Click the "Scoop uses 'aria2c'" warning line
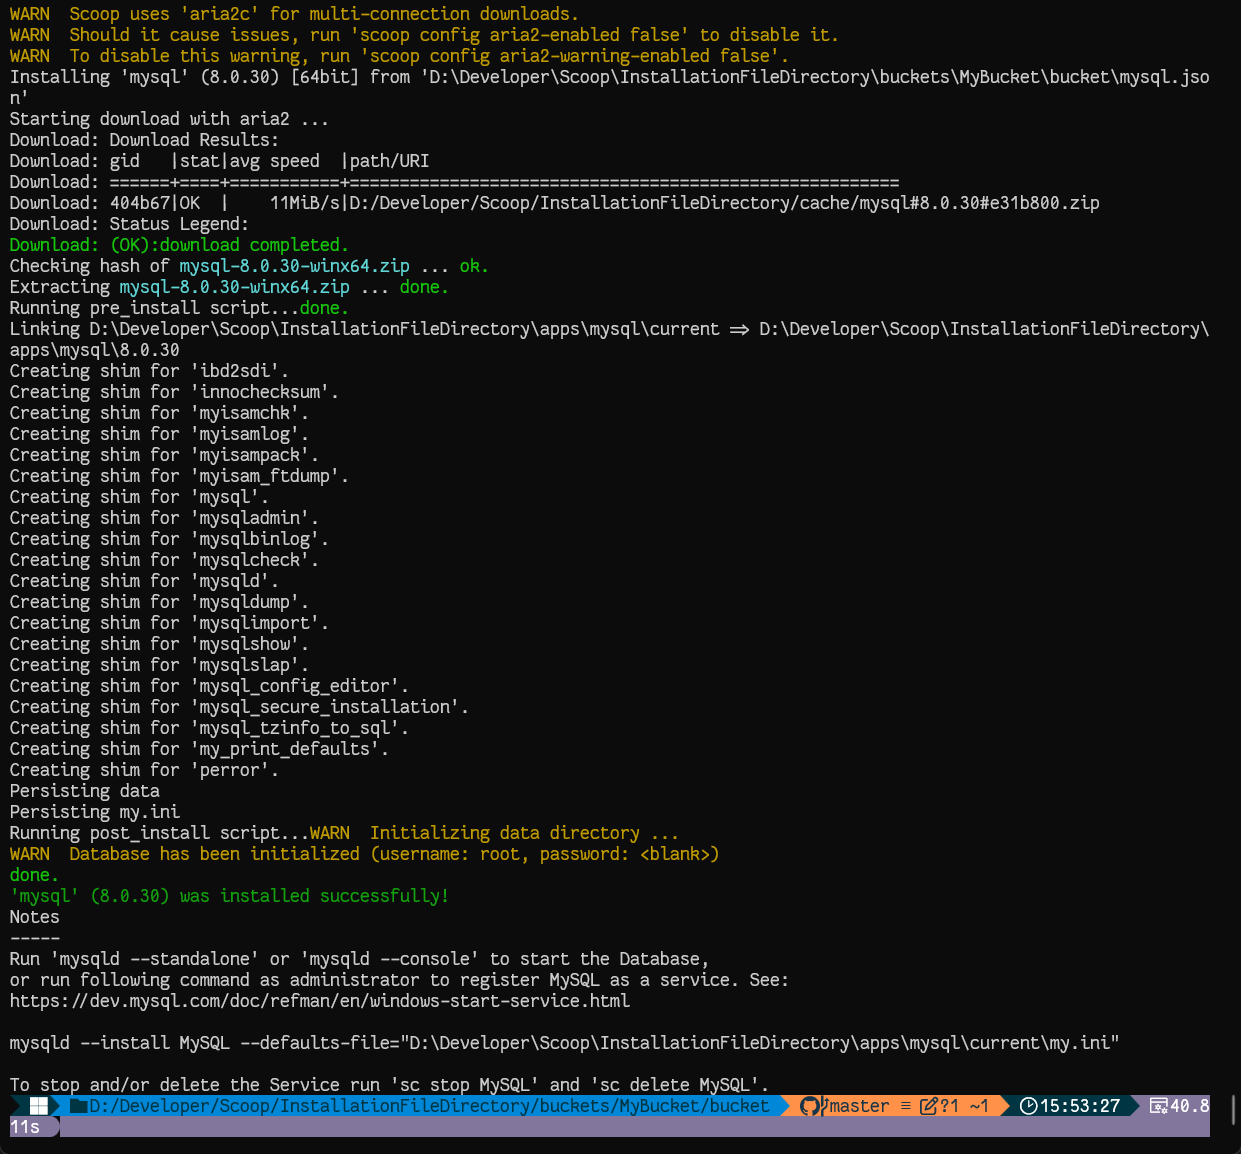The image size is (1241, 1154). click(294, 13)
